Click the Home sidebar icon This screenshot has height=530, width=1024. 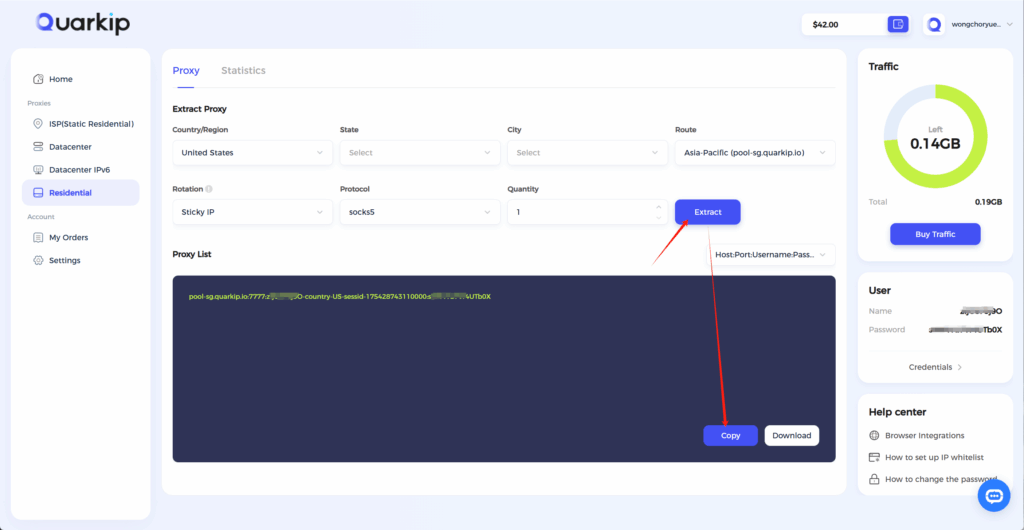(x=39, y=79)
